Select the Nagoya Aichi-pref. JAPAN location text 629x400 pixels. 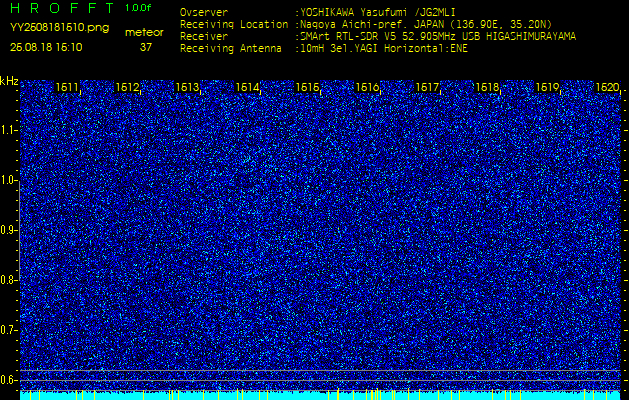[426, 24]
